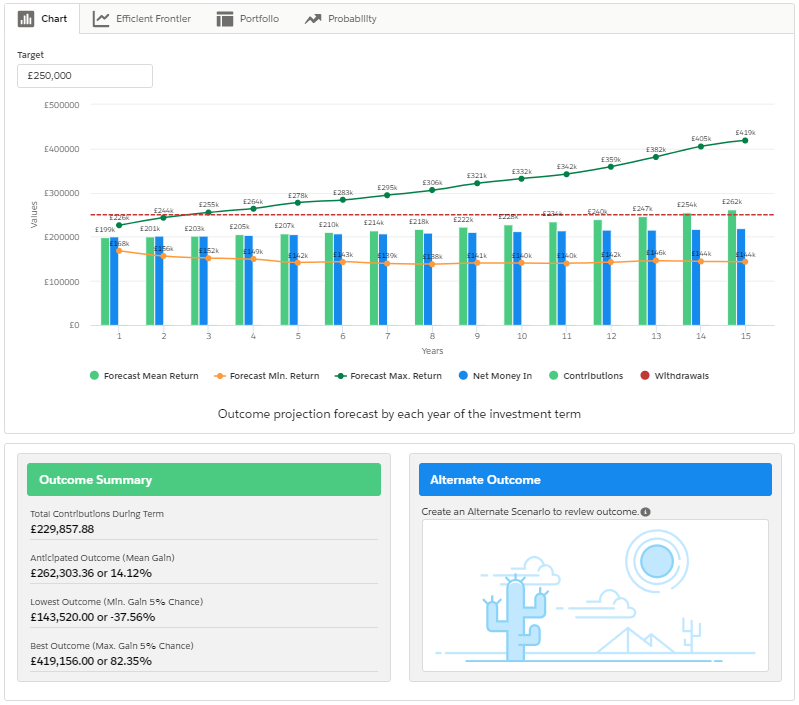The height and width of the screenshot is (705, 799).
Task: Click the desert cactus illustration placeholder
Action: click(595, 596)
